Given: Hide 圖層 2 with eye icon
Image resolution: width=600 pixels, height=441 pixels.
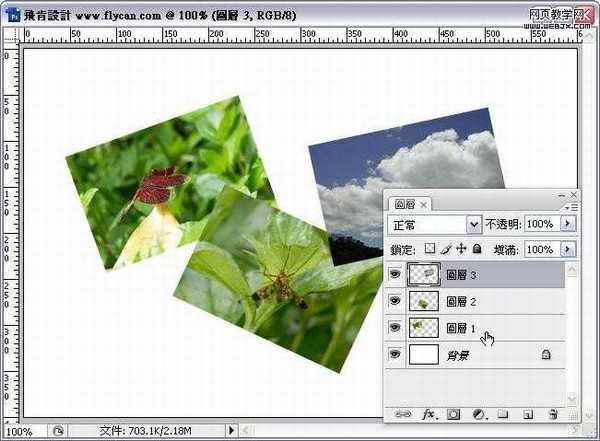Looking at the screenshot, I should coord(395,301).
